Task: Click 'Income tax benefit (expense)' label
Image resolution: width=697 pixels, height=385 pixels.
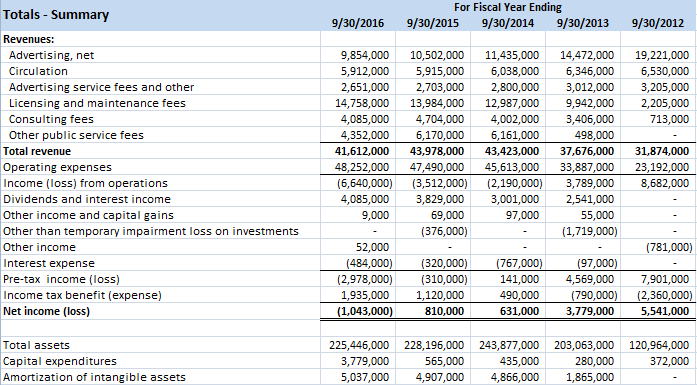Action: (82, 295)
